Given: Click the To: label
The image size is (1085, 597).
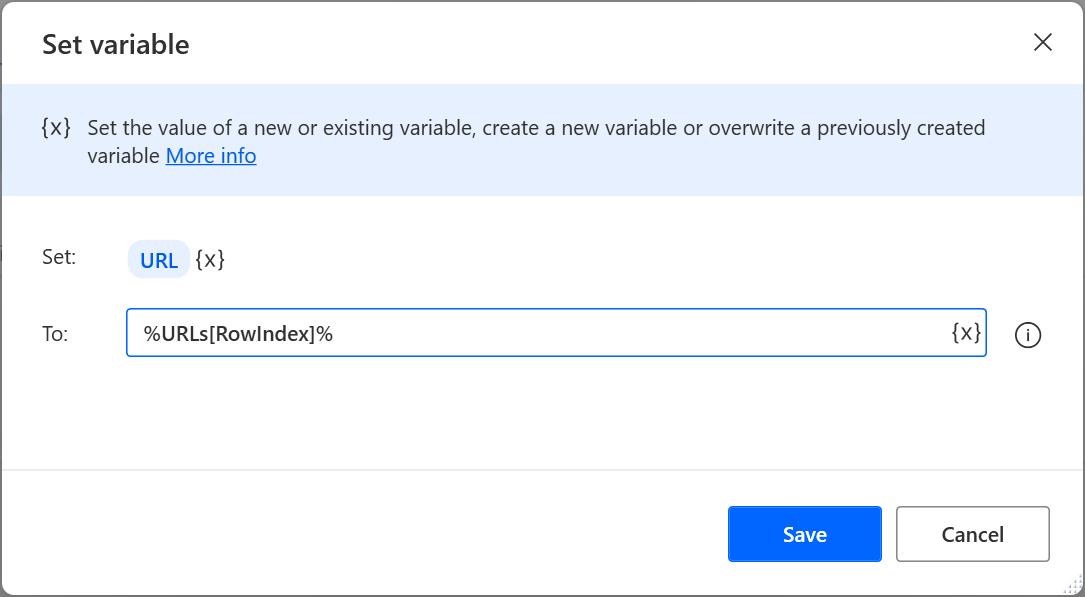Looking at the screenshot, I should pyautogui.click(x=55, y=334).
